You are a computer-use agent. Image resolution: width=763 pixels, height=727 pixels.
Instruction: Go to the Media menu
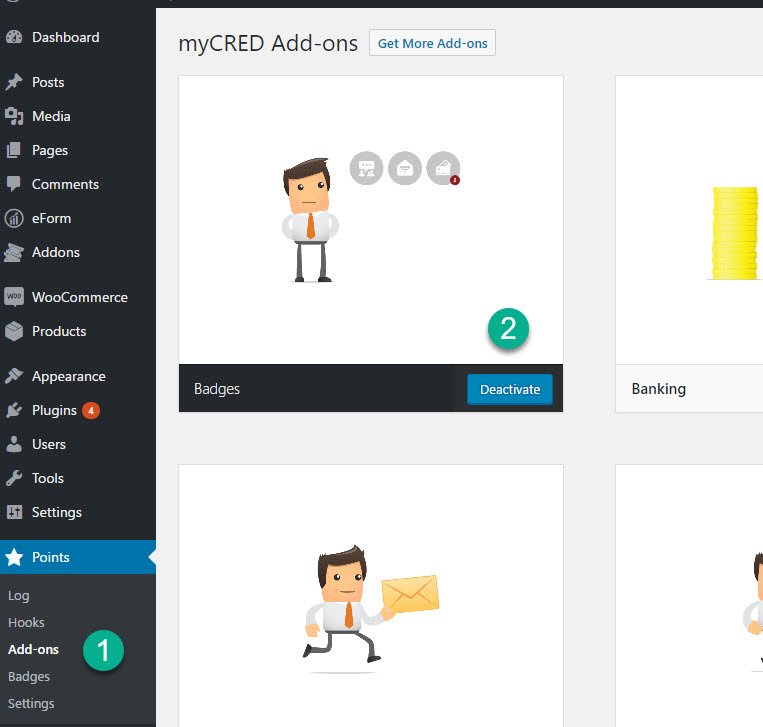[78, 116]
